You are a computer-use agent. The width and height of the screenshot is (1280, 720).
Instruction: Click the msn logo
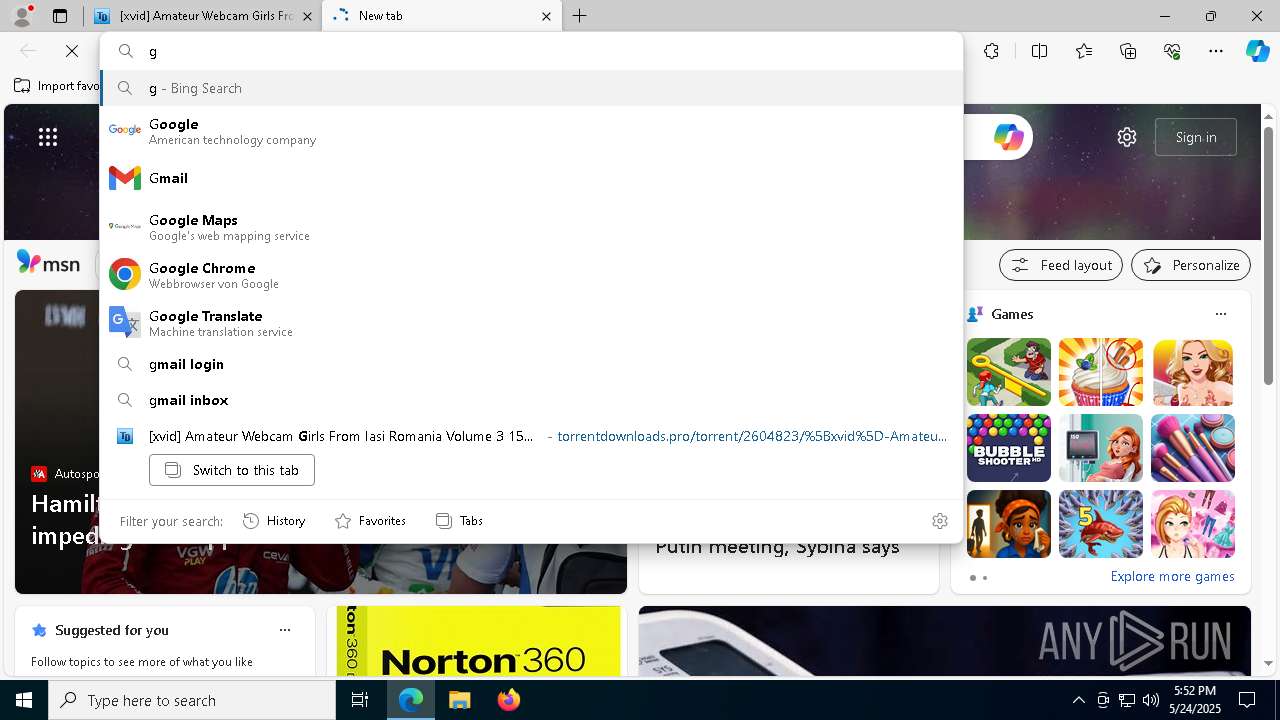pos(48,263)
